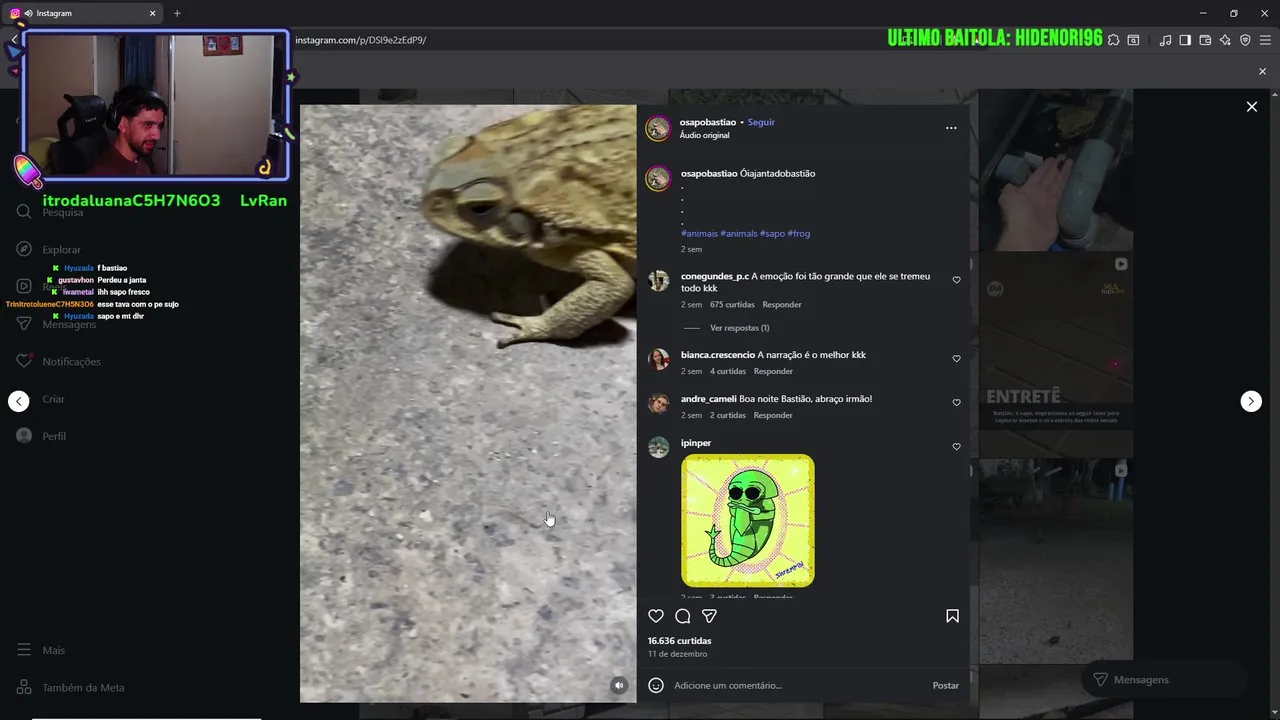
Task: Post the comment with Postar
Action: click(x=945, y=685)
